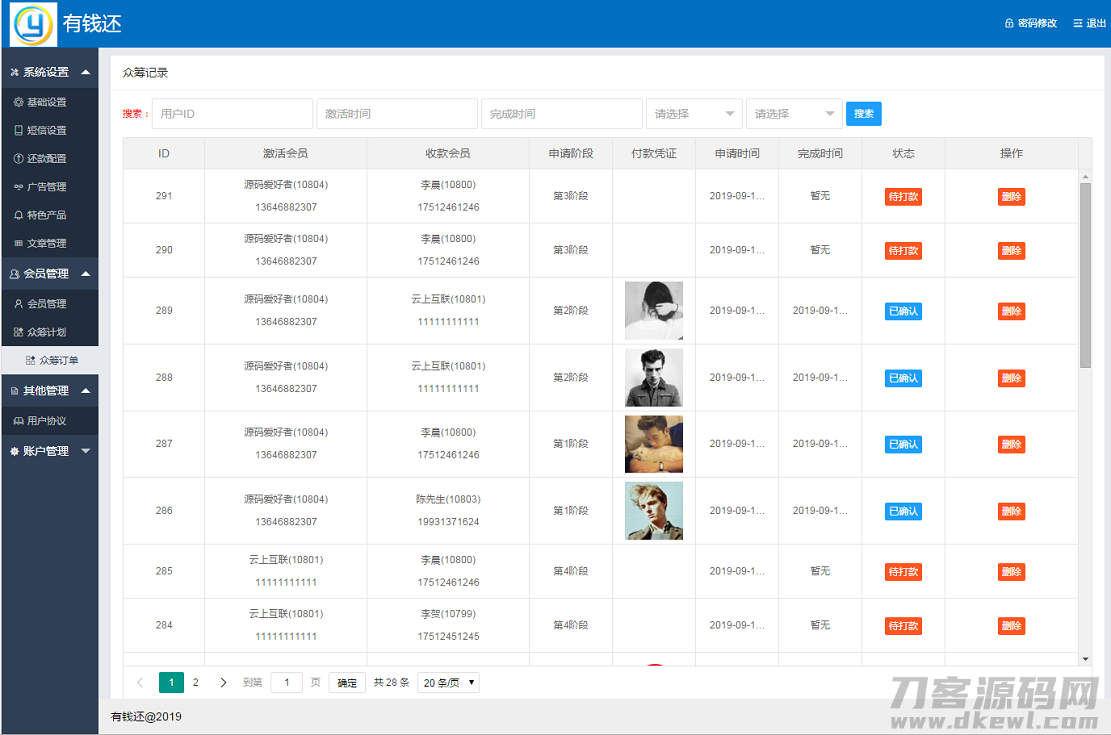The image size is (1111, 735).
Task: Open the first 请选择 dropdown
Action: pyautogui.click(x=693, y=113)
